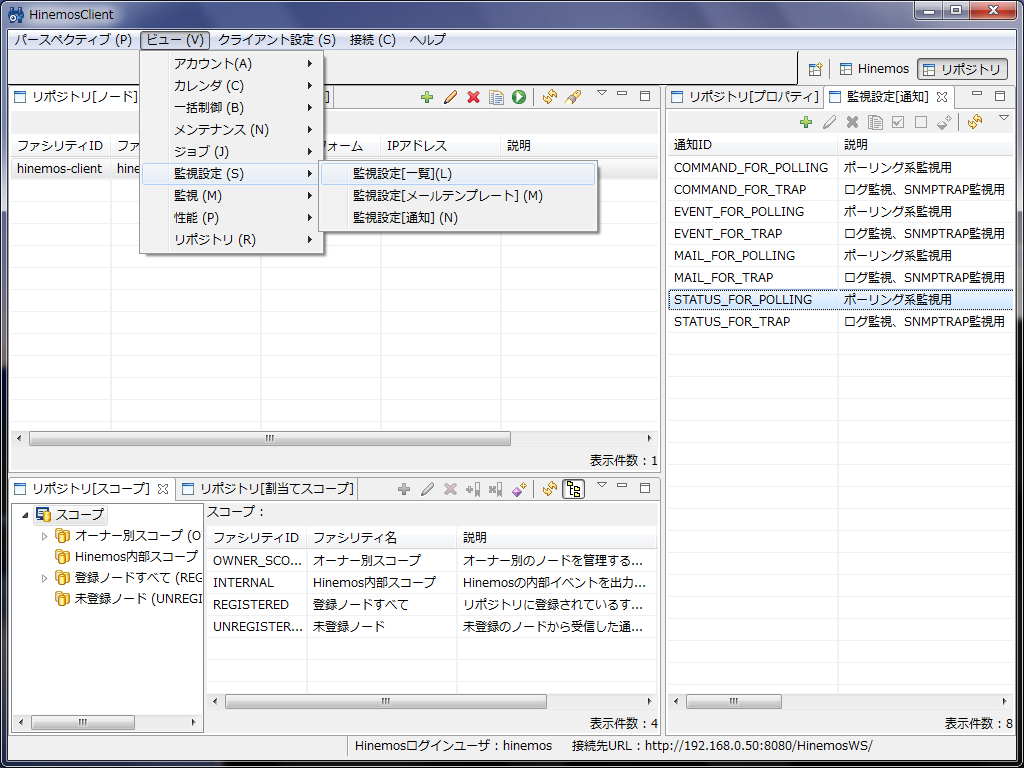
Task: Select the リポジトリ perspective button
Action: click(962, 69)
